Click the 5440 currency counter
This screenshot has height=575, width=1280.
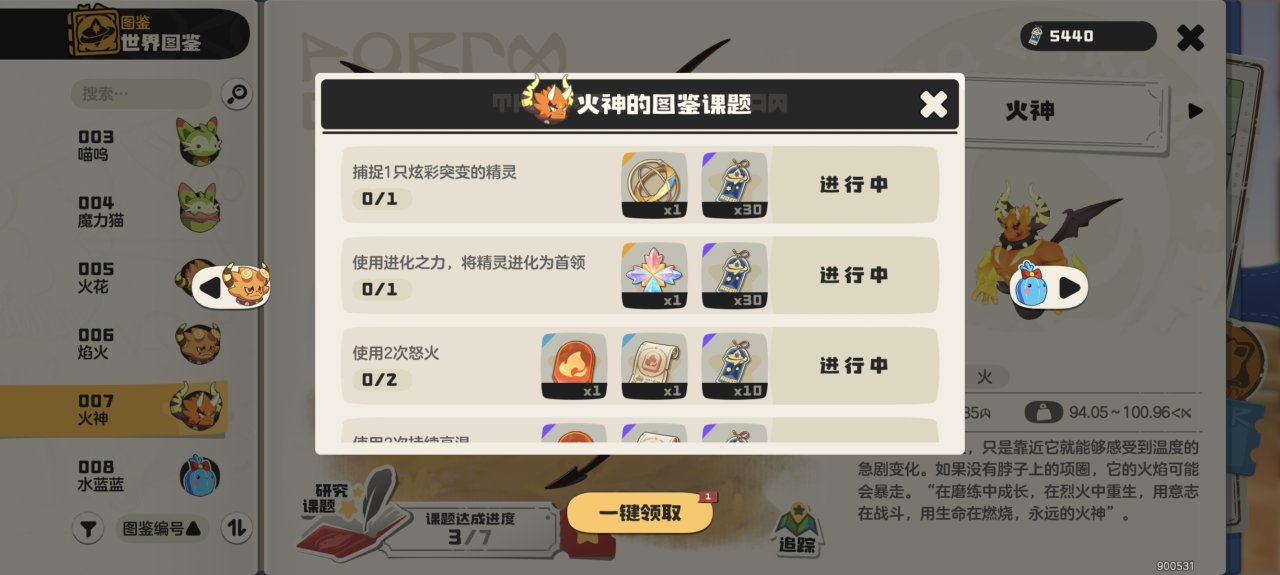pos(1088,36)
